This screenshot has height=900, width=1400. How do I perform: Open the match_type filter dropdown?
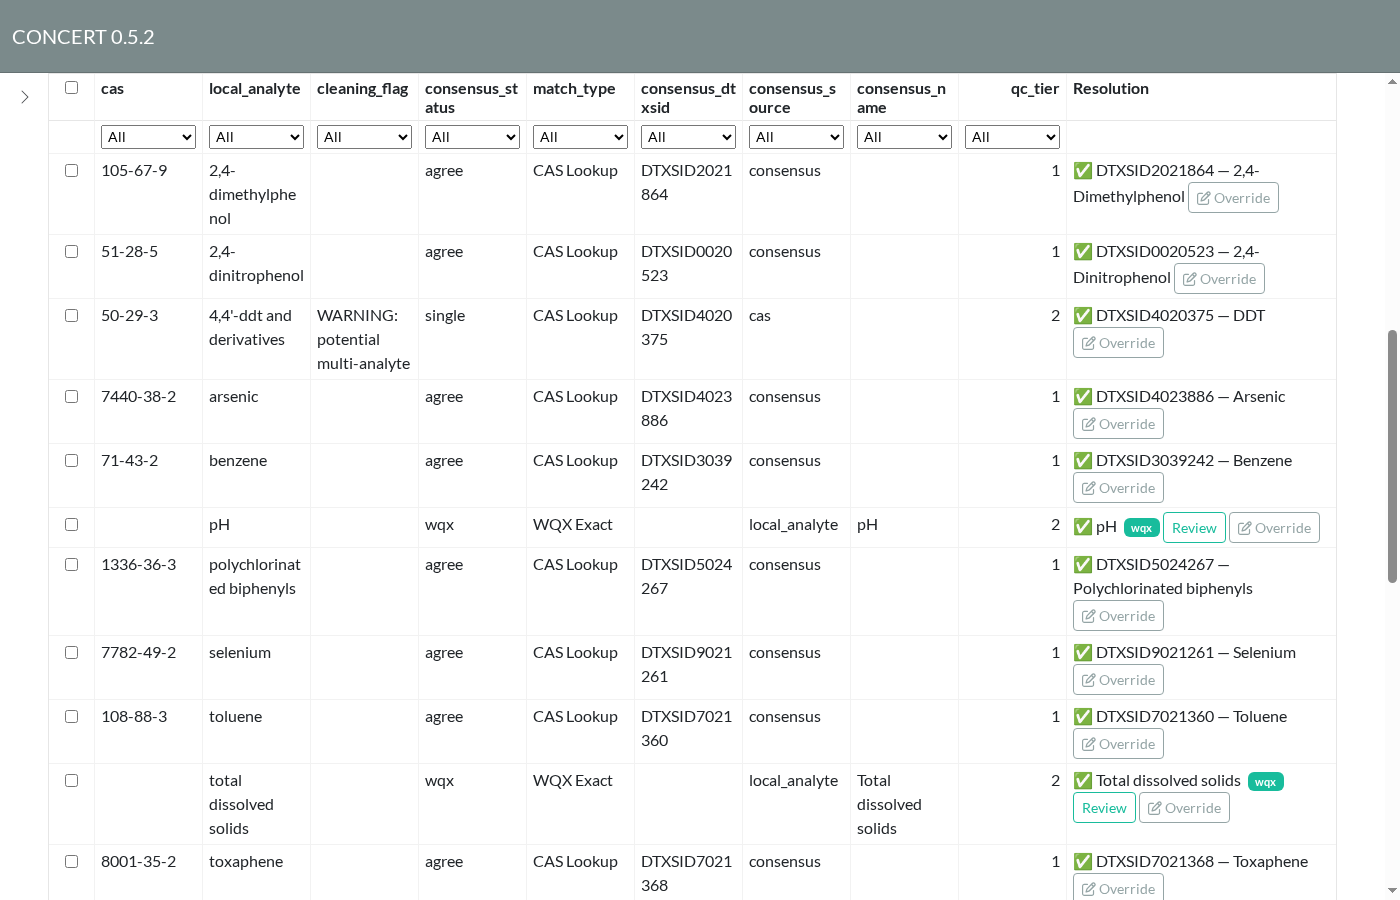pos(580,137)
